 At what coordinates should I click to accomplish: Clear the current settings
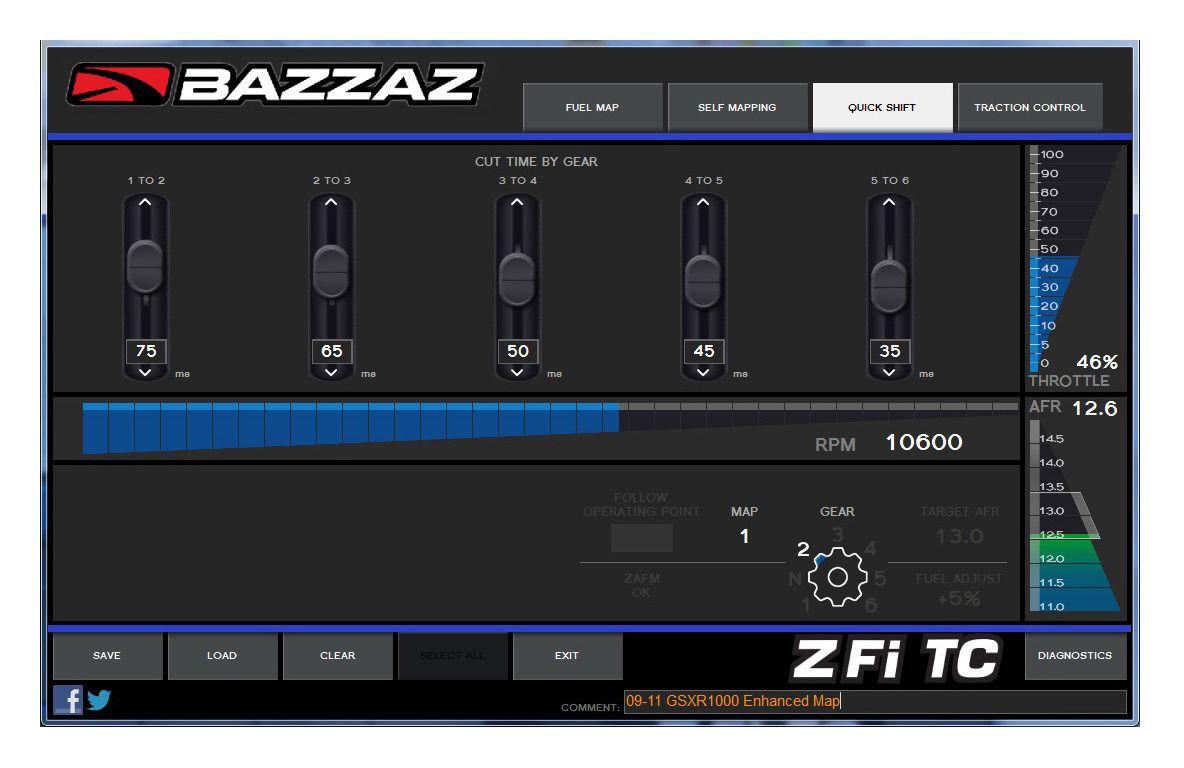pyautogui.click(x=338, y=656)
